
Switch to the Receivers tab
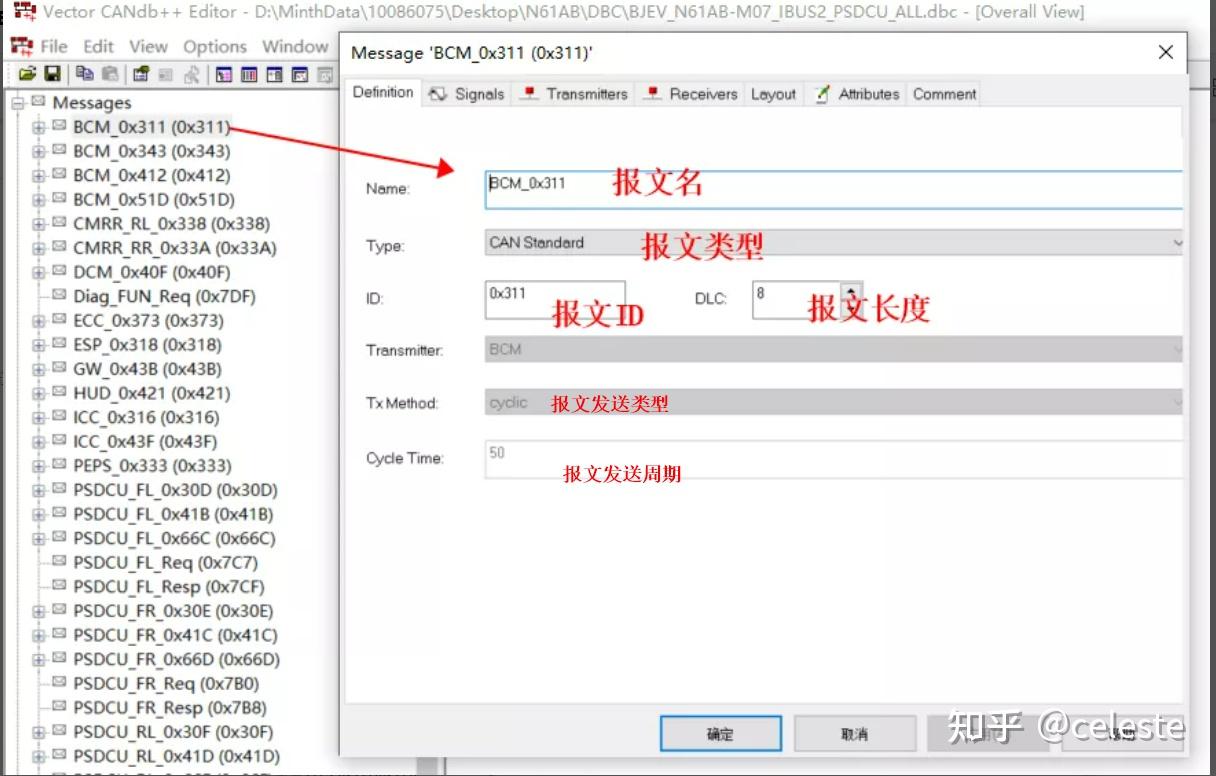691,93
